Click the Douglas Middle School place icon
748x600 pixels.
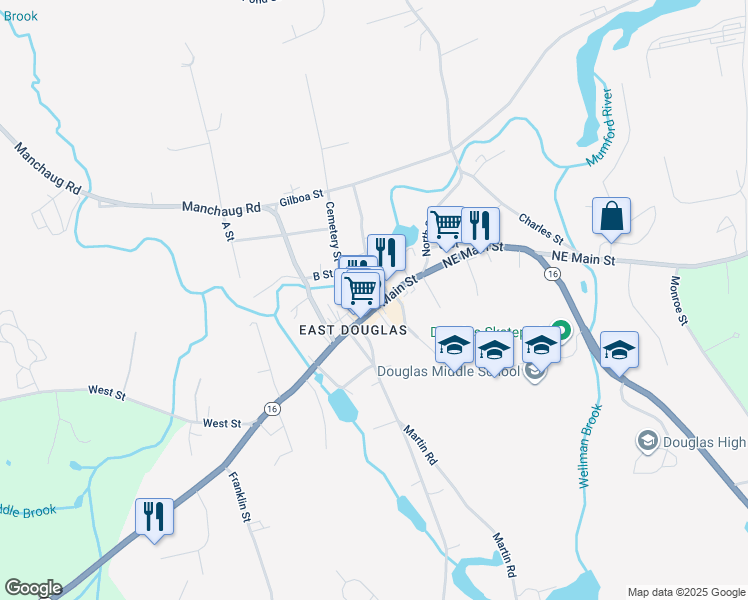(x=535, y=372)
